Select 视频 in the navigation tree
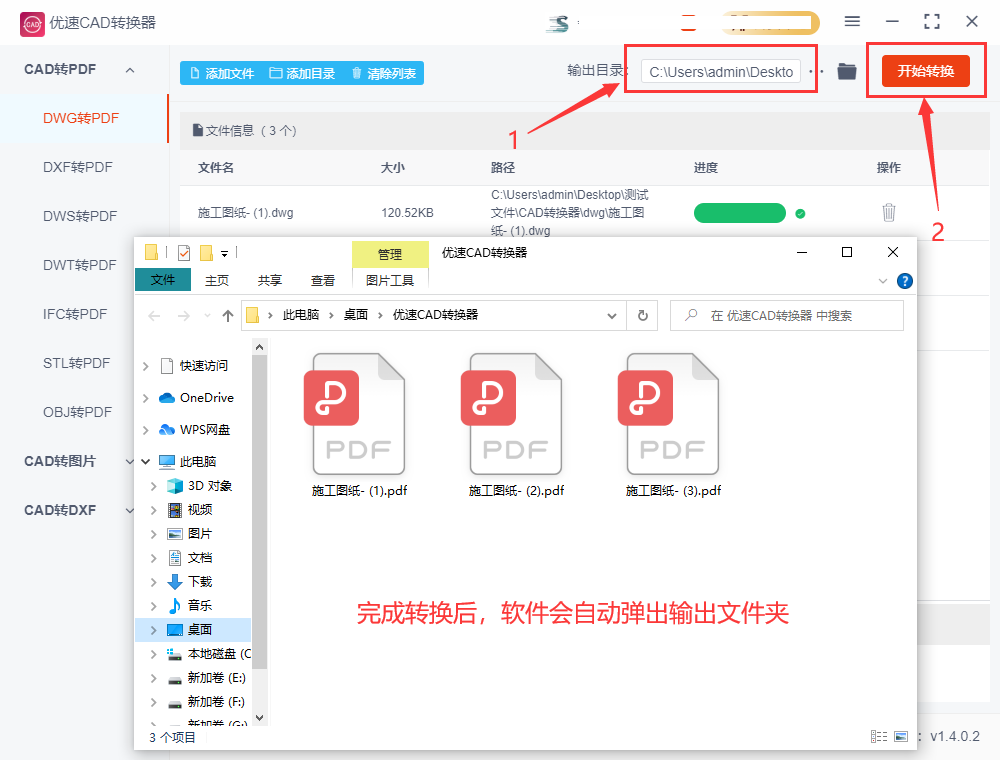This screenshot has width=1000, height=760. click(x=189, y=509)
